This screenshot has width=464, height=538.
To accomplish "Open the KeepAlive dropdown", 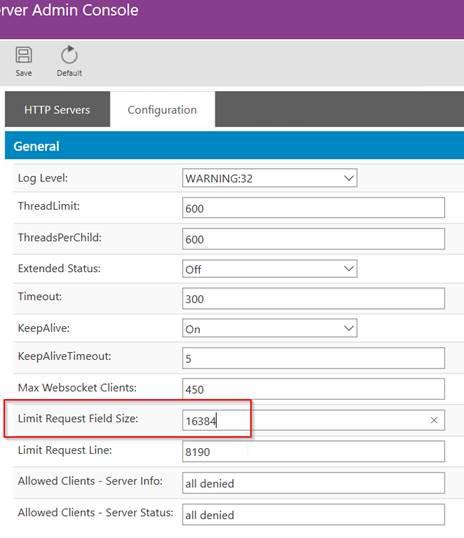I will pos(270,328).
